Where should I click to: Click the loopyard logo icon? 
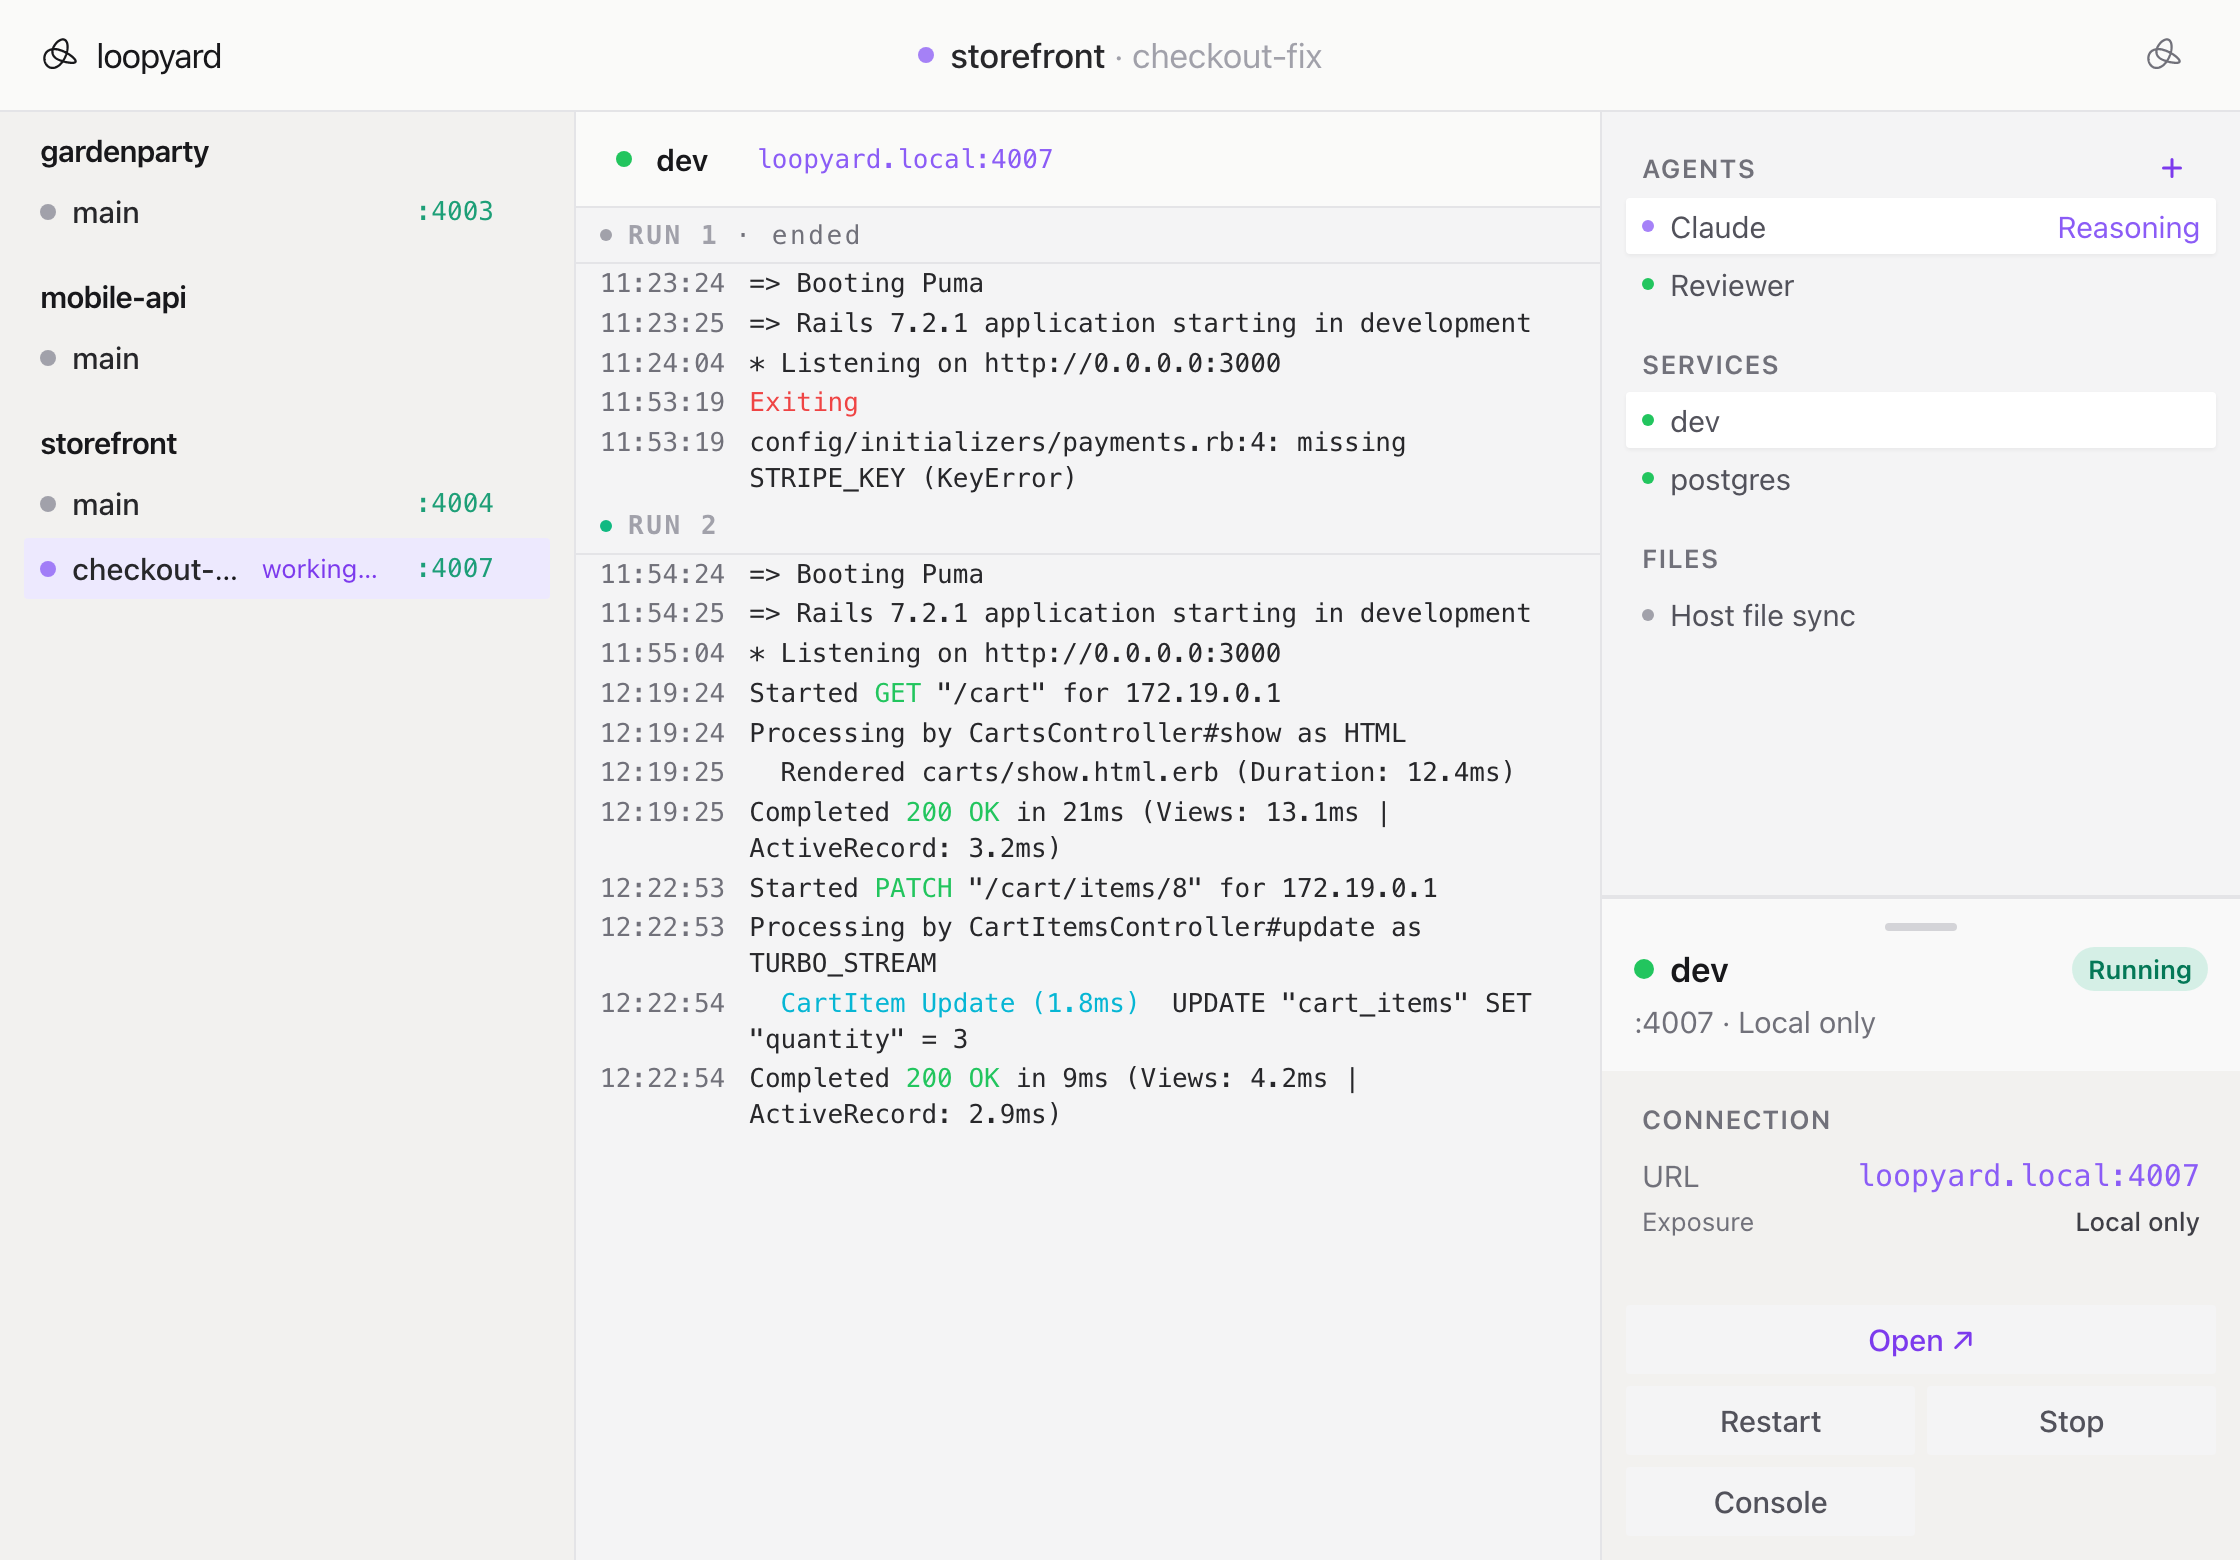coord(60,55)
